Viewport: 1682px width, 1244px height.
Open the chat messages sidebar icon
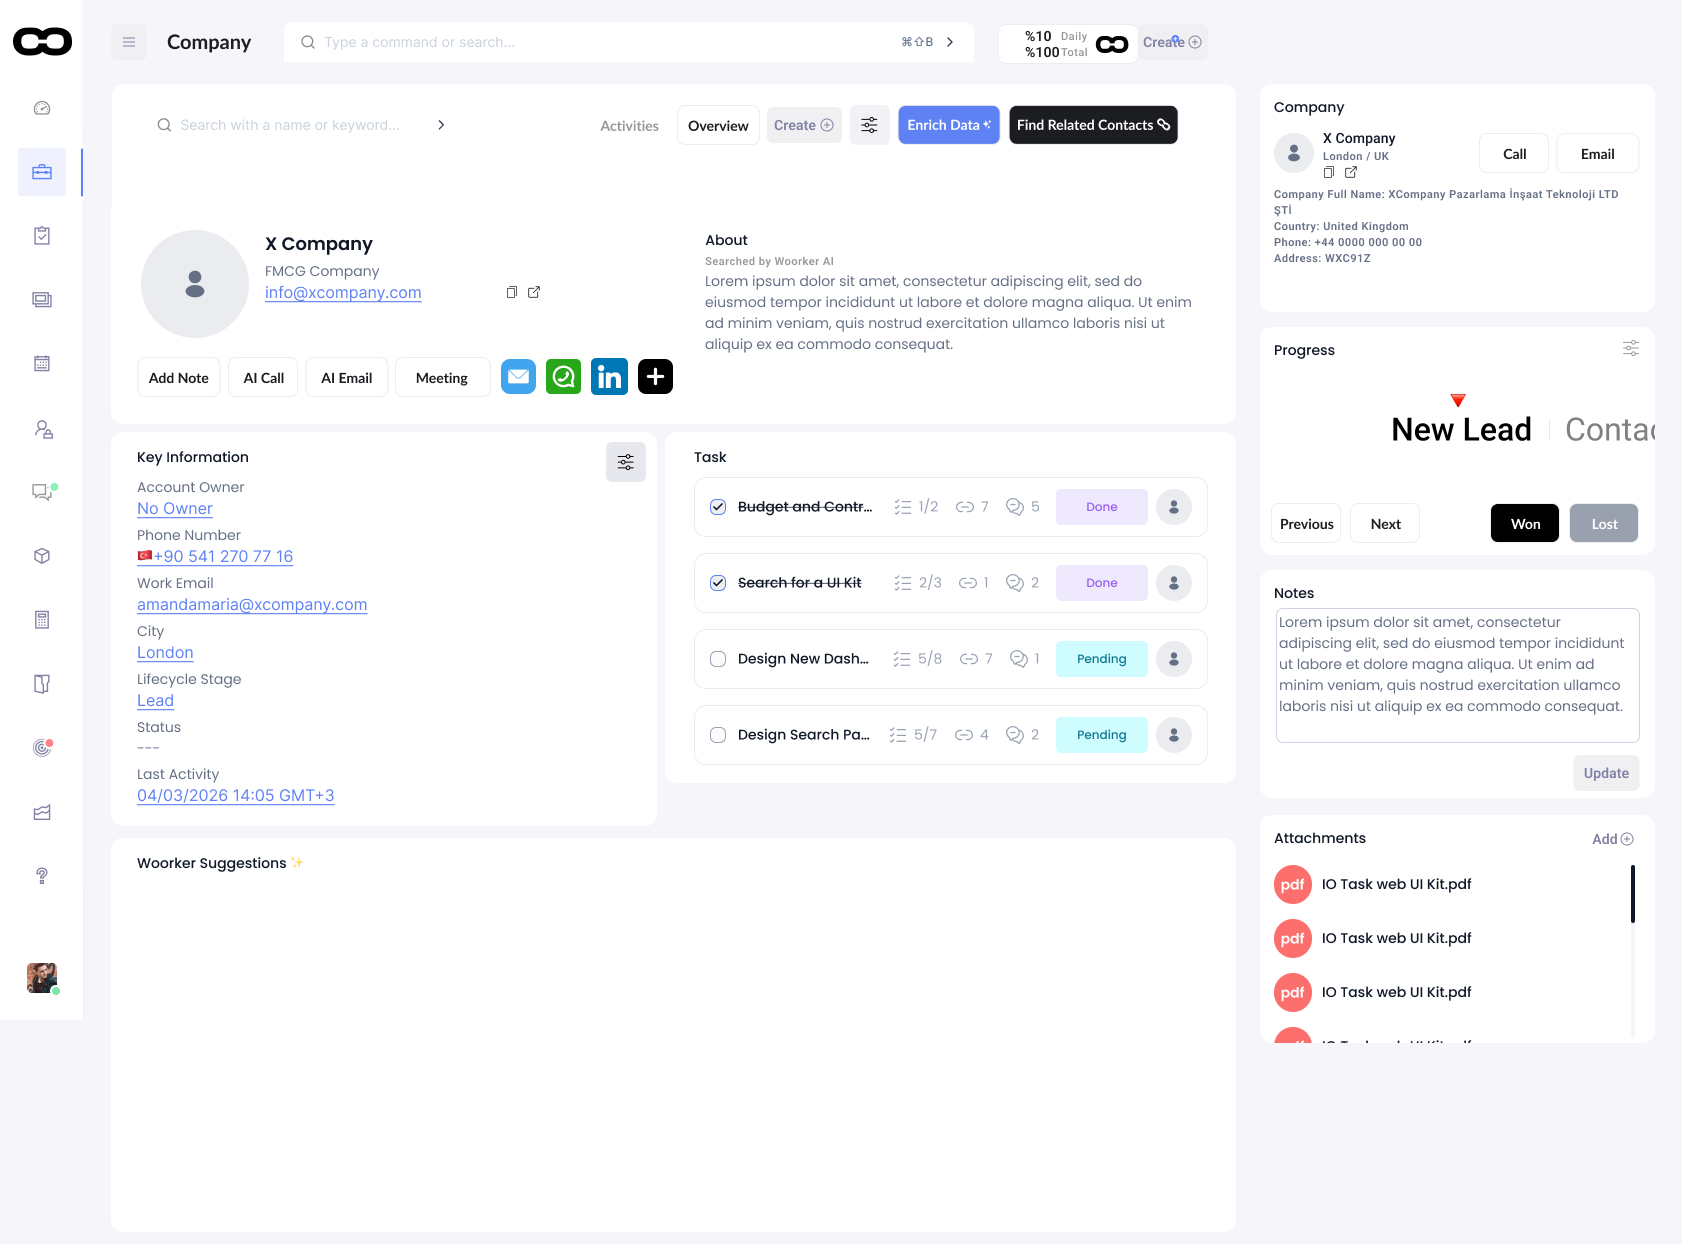pyautogui.click(x=42, y=492)
